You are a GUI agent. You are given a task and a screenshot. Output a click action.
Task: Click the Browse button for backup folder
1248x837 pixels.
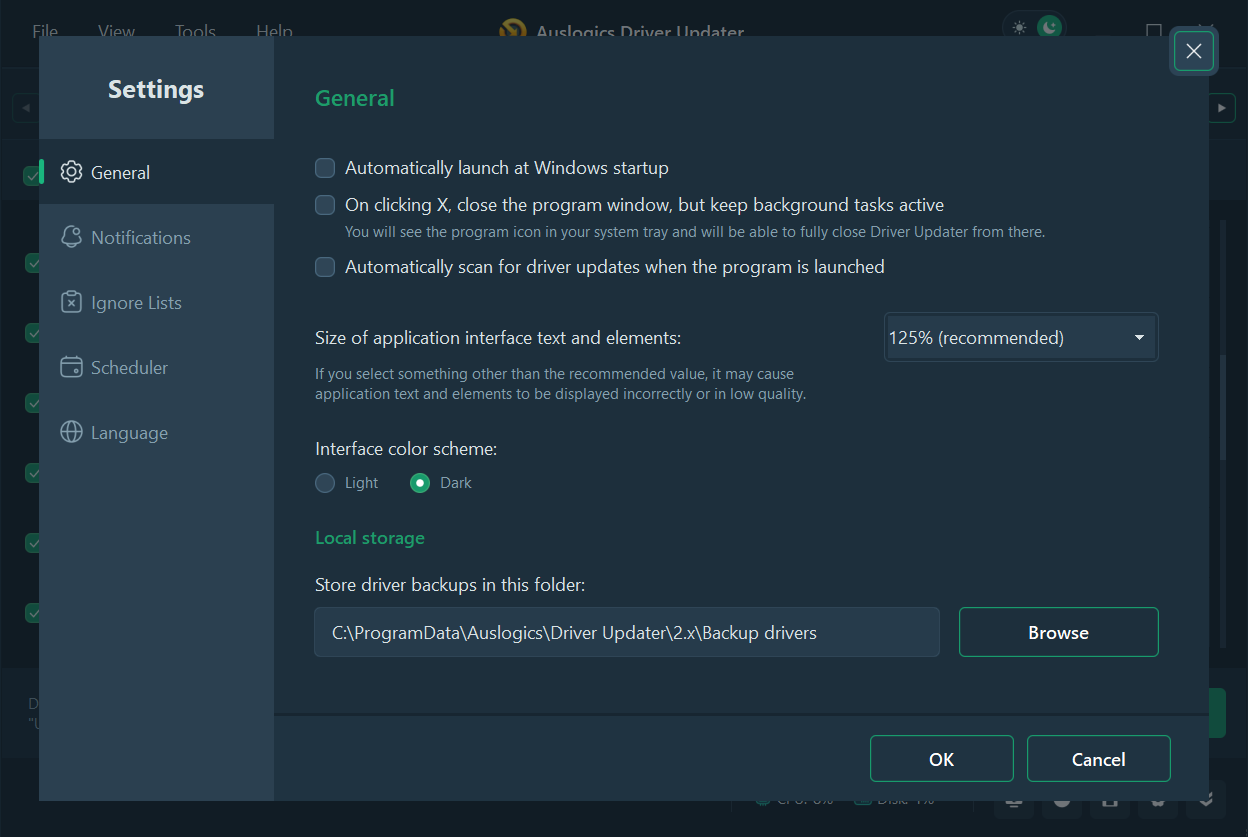[x=1058, y=632]
